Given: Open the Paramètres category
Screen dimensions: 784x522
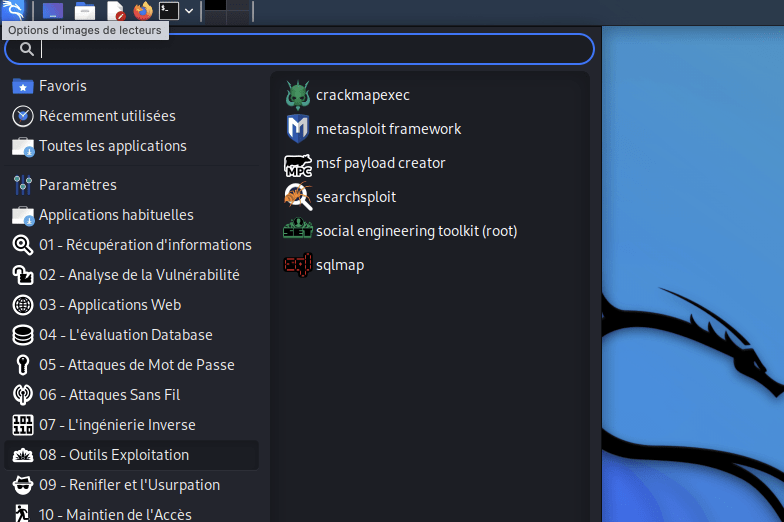Looking at the screenshot, I should 132,185.
